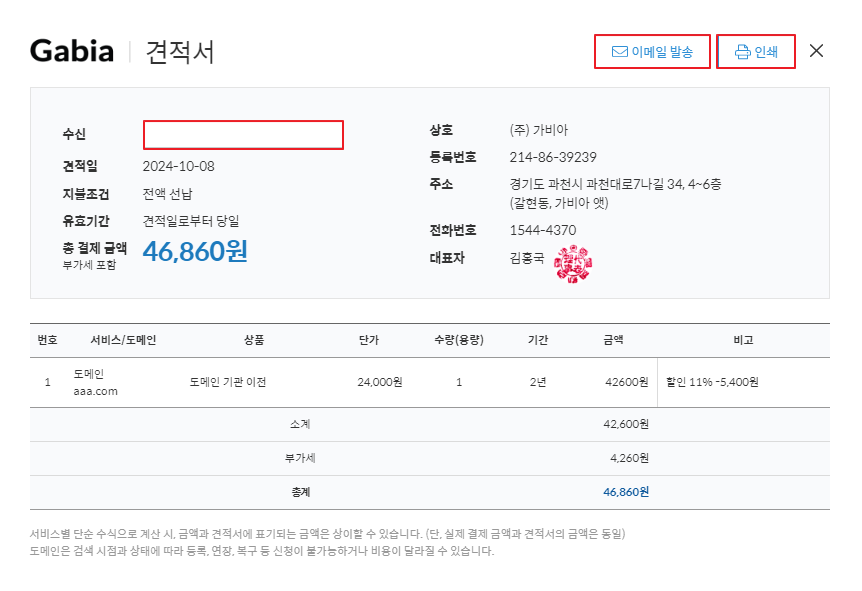Click the 소계 row label
Viewport: 862px width, 591px height.
pyautogui.click(x=300, y=424)
